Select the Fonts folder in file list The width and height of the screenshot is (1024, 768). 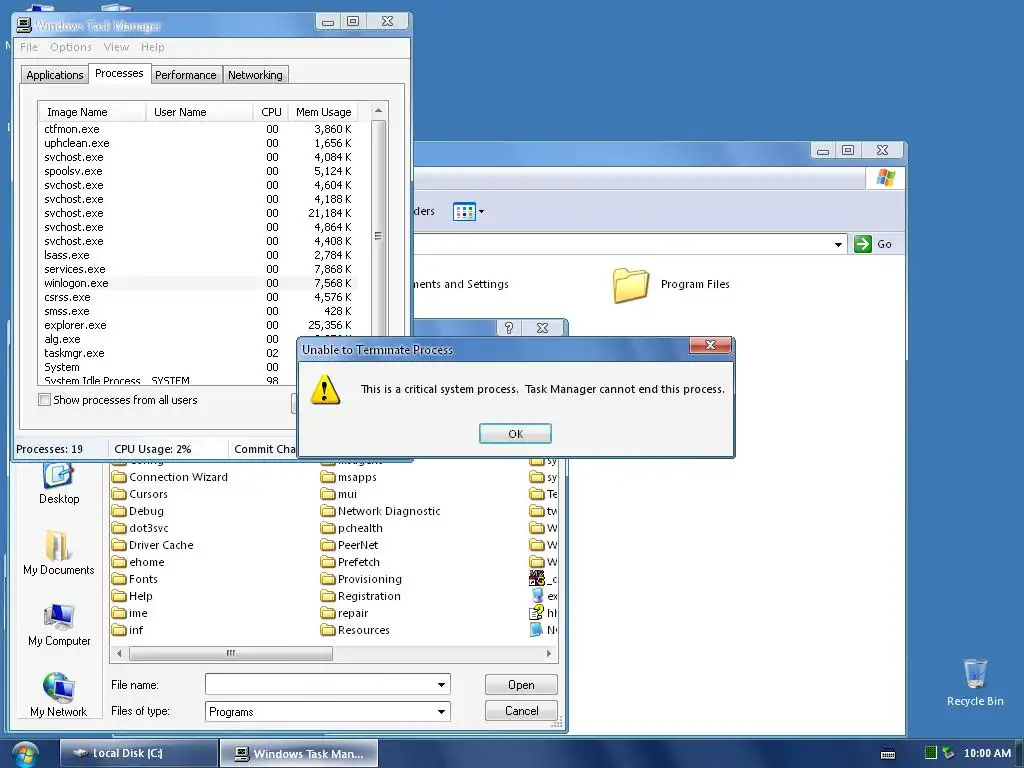135,579
